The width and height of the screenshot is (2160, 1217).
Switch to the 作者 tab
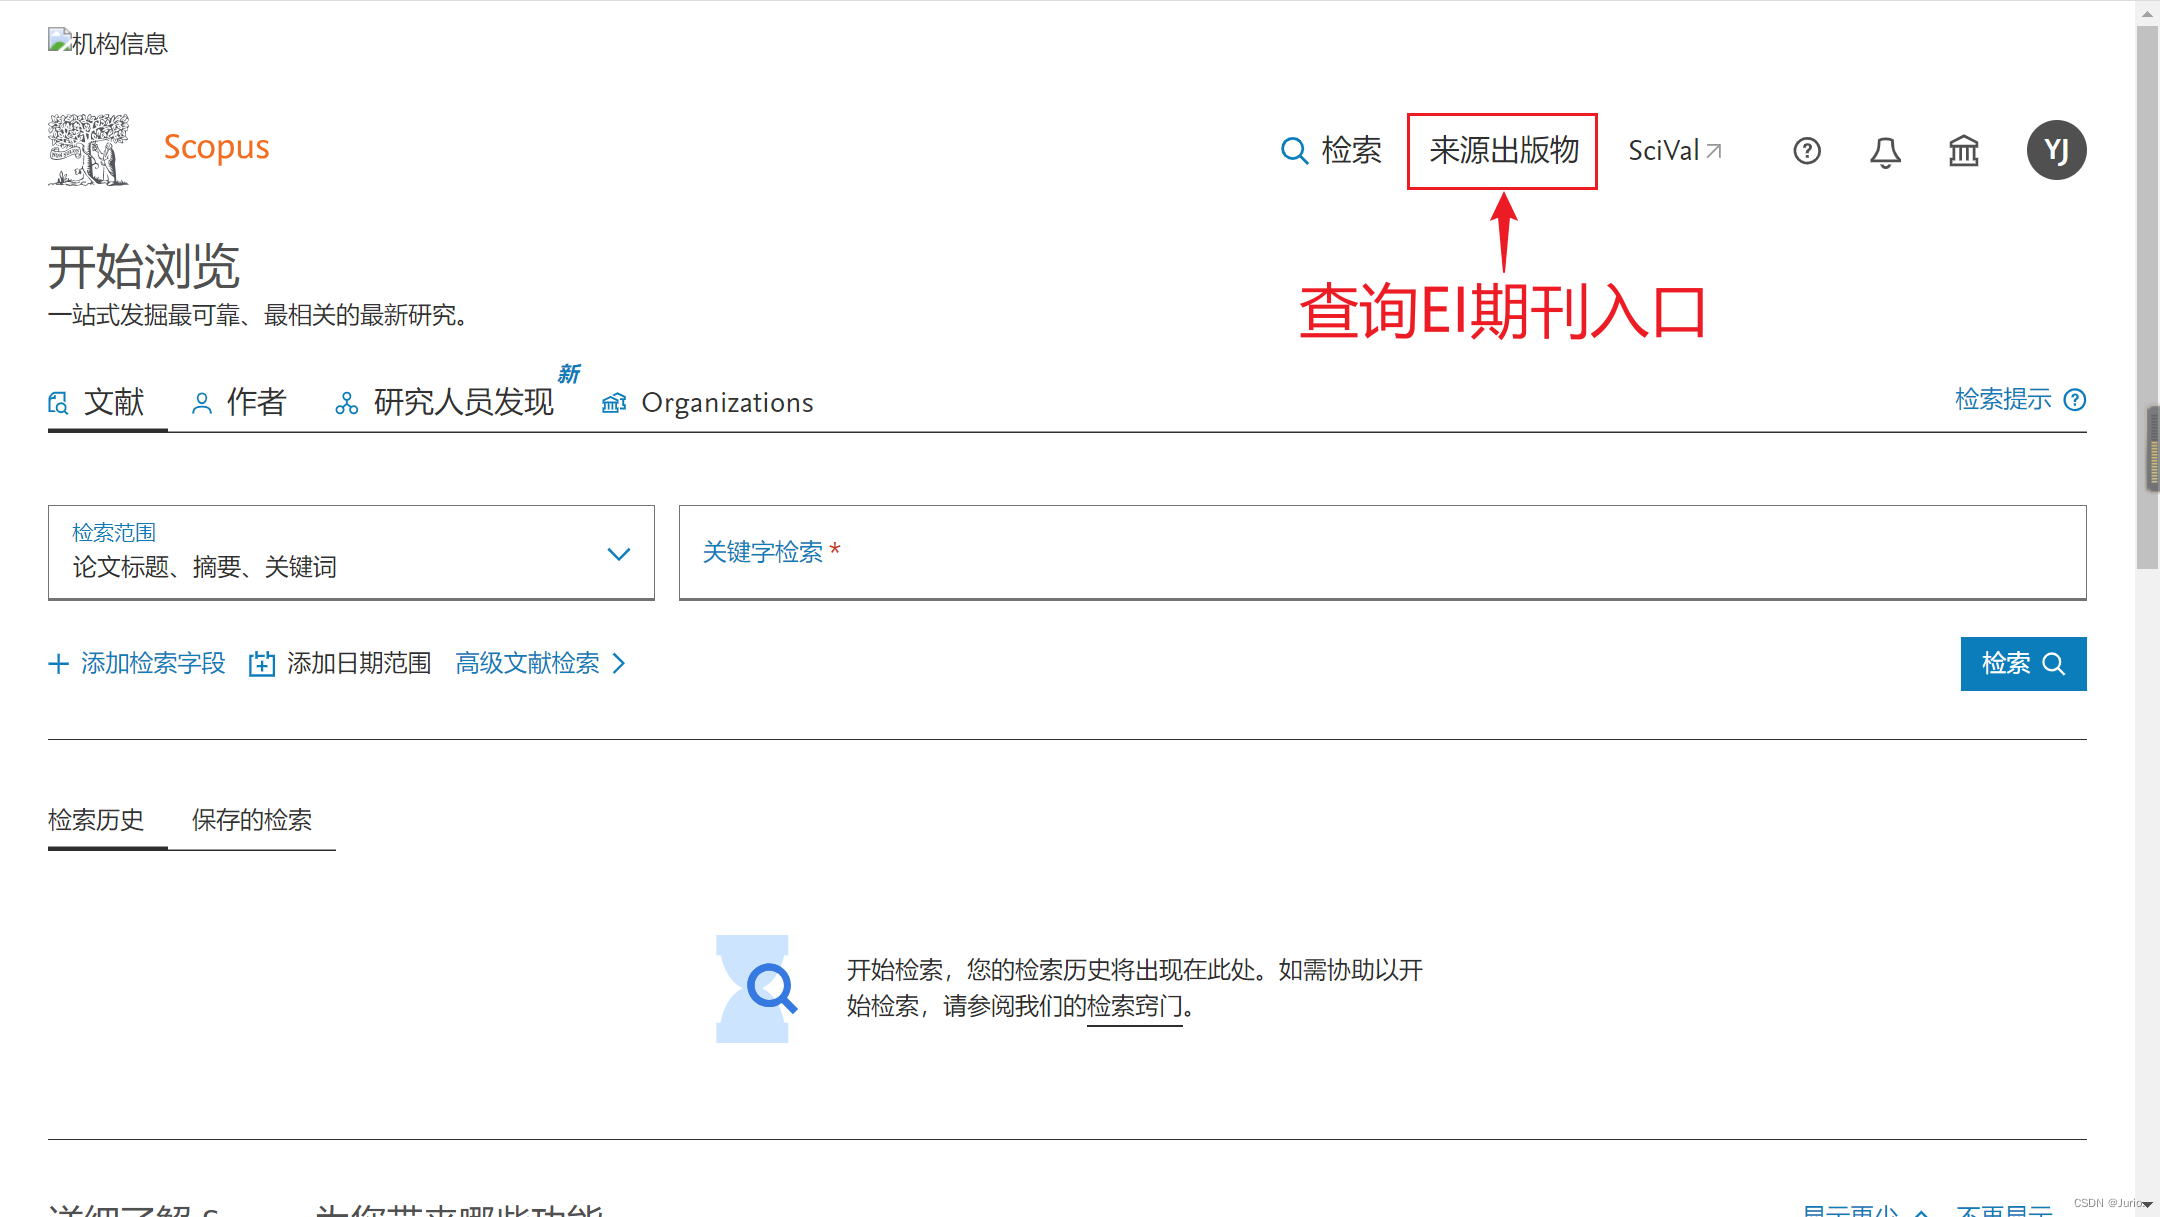tap(240, 402)
